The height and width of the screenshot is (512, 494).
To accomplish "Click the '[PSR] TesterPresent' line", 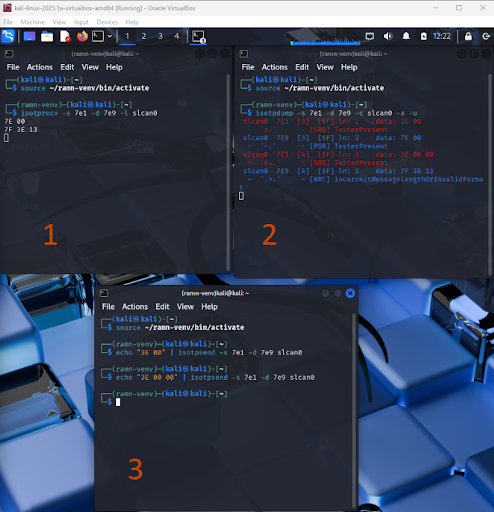I will click(348, 146).
